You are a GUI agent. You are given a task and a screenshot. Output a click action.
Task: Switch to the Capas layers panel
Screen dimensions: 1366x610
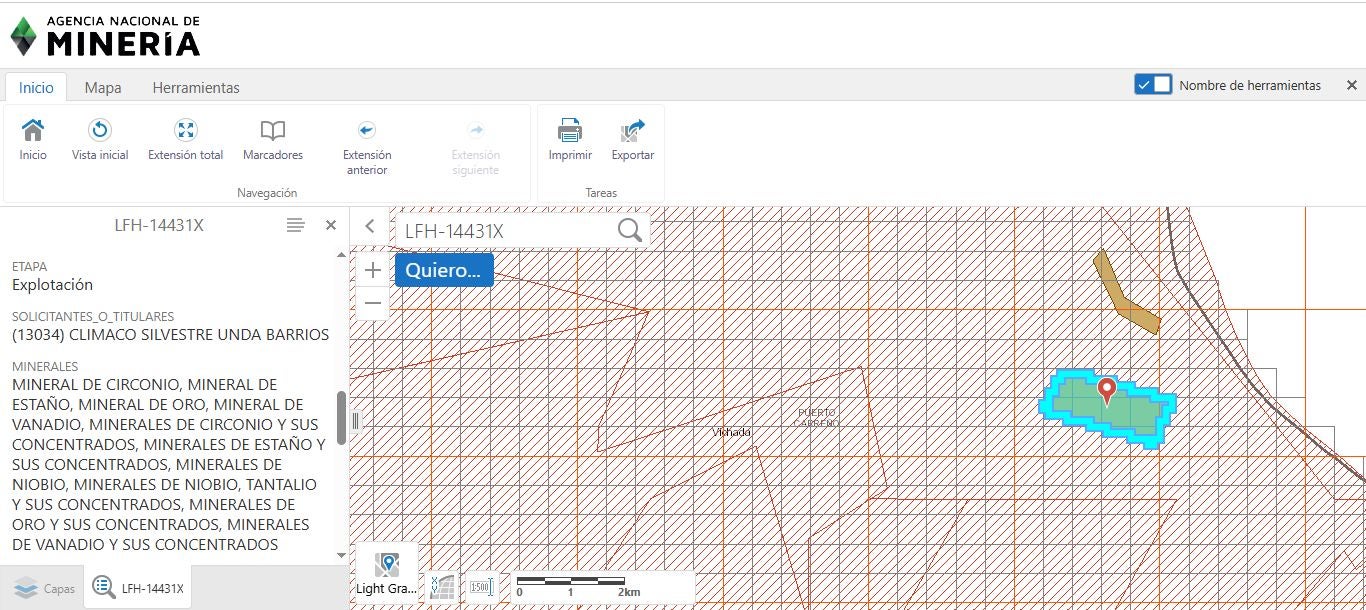[x=45, y=589]
